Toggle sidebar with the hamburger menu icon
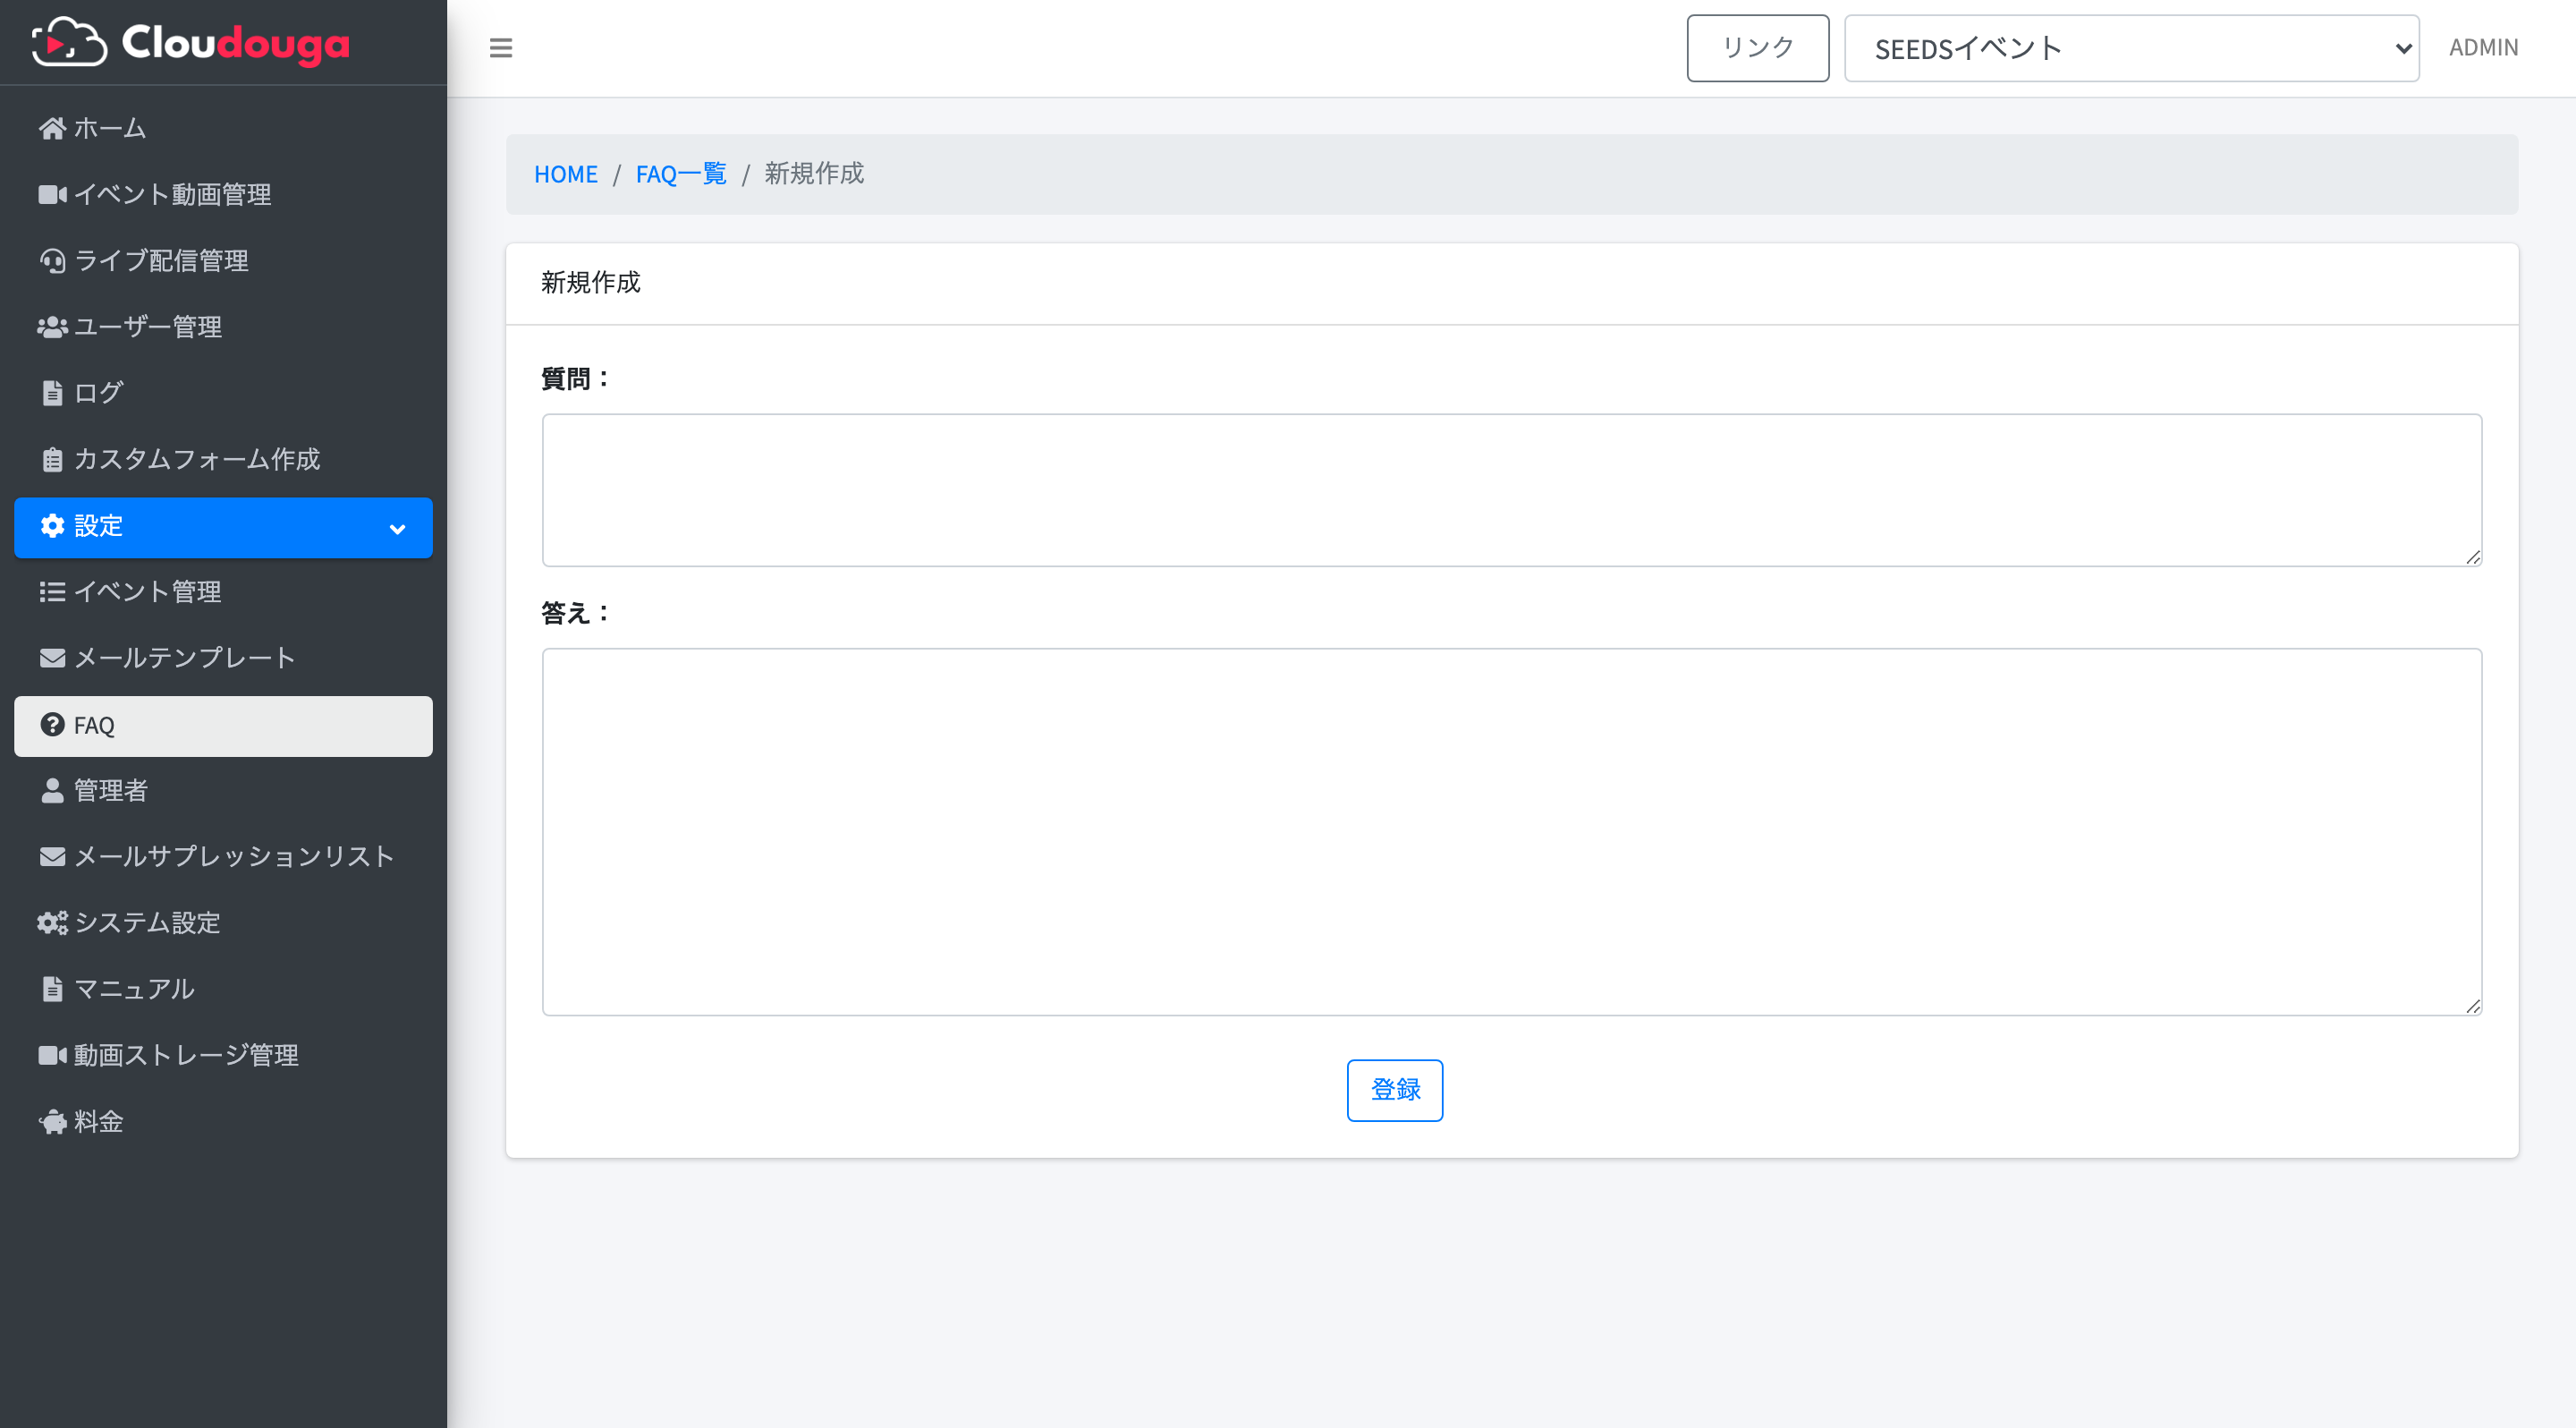 [501, 48]
